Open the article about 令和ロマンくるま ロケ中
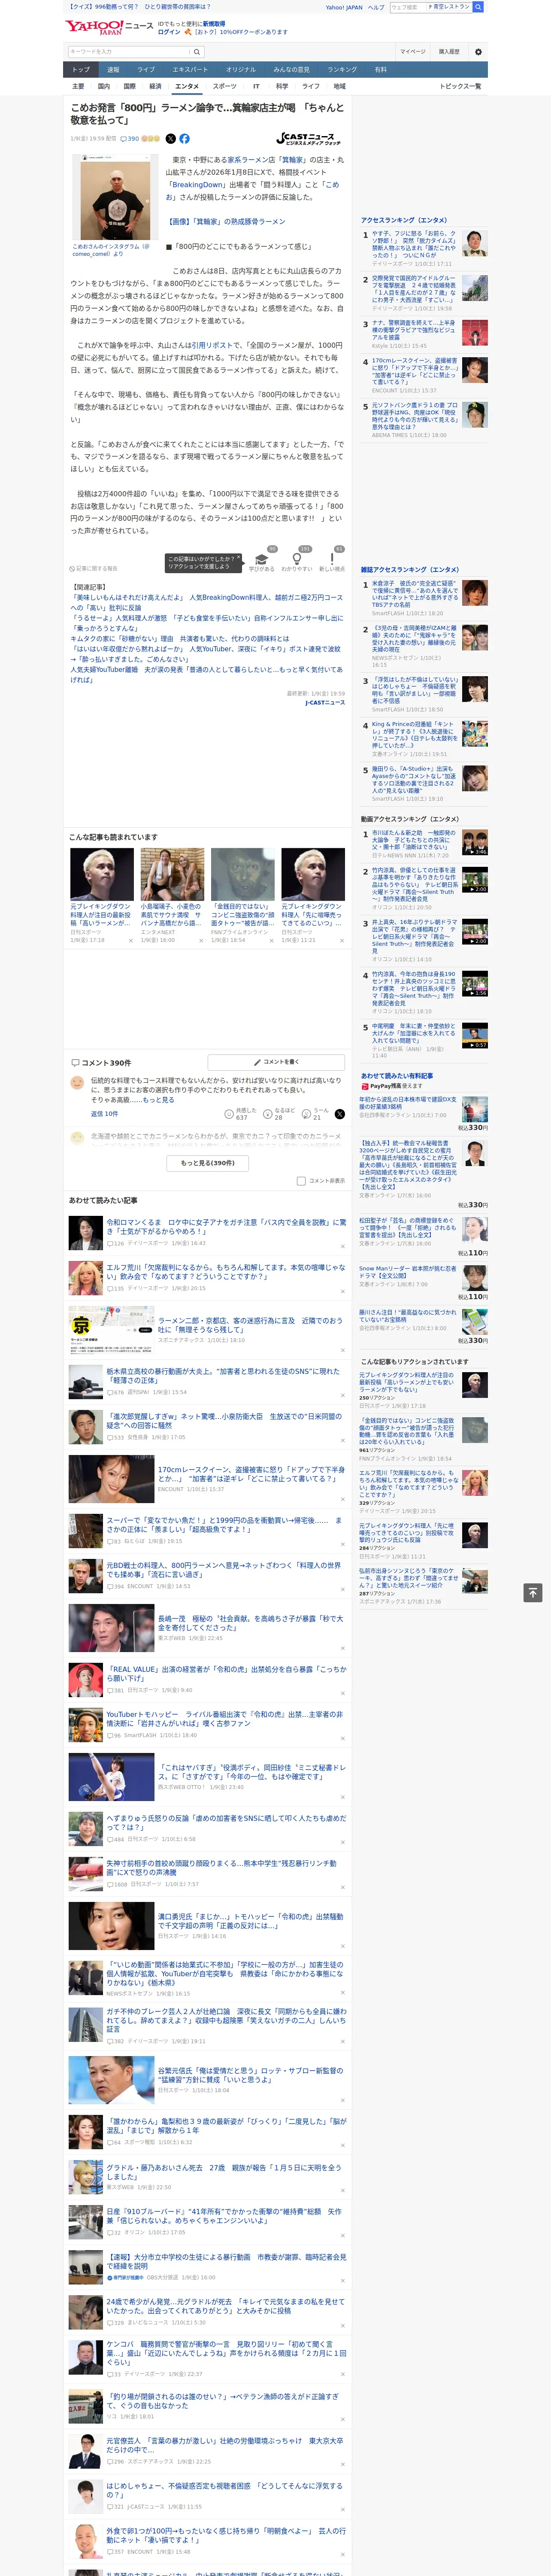Image resolution: width=551 pixels, height=2576 pixels. coord(226,1226)
